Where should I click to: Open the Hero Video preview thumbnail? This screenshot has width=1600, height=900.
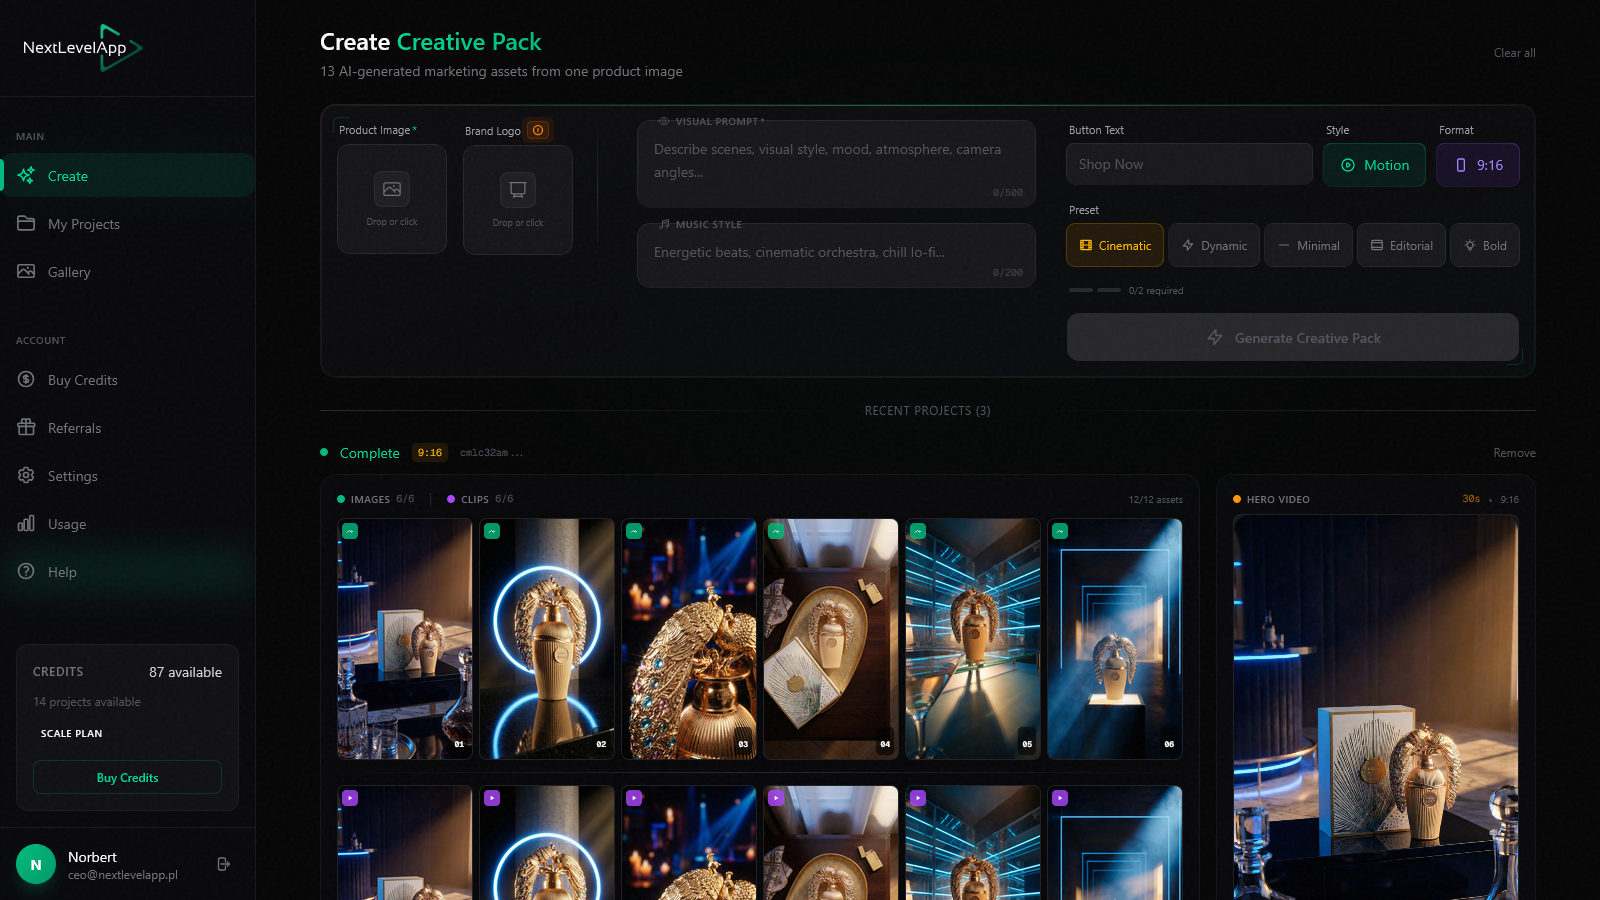[1376, 700]
